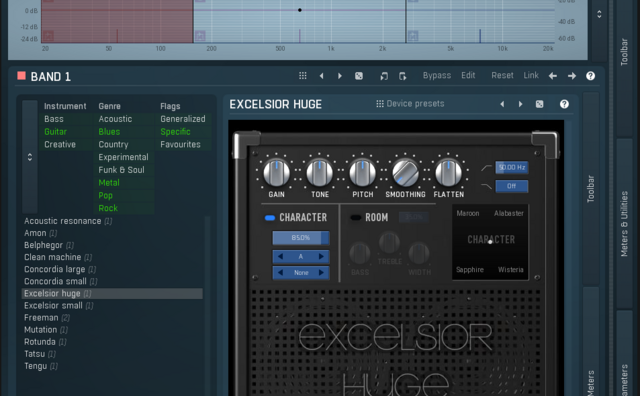The image size is (640, 396).
Task: Click the spectrum graph resize arrows handle
Action: tap(599, 14)
